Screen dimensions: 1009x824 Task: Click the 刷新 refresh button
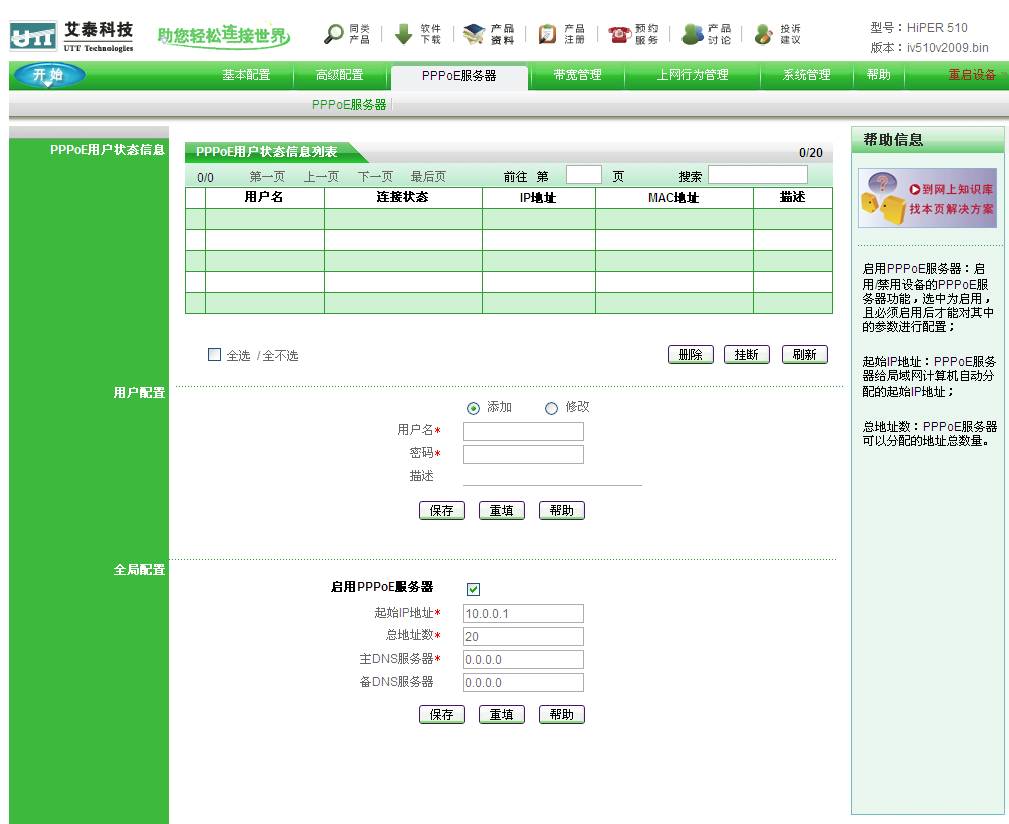tap(804, 355)
